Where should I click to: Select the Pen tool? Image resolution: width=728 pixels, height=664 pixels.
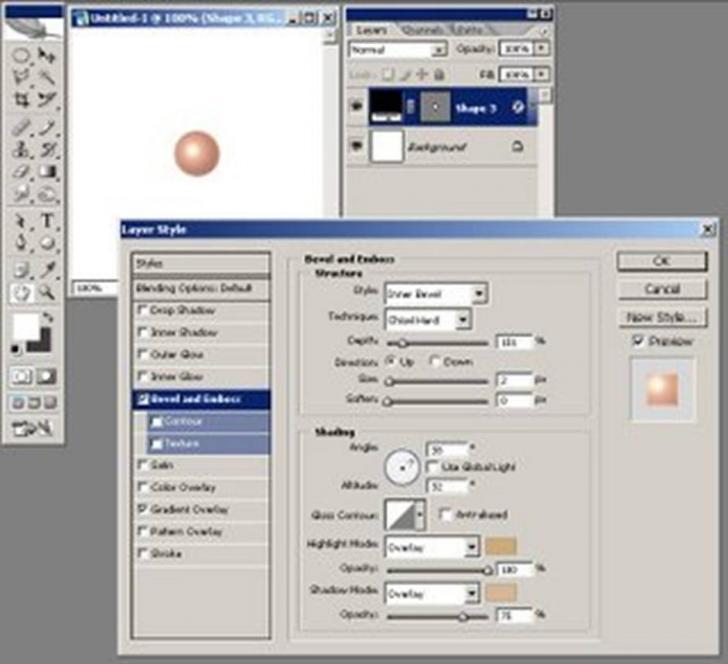(x=21, y=242)
